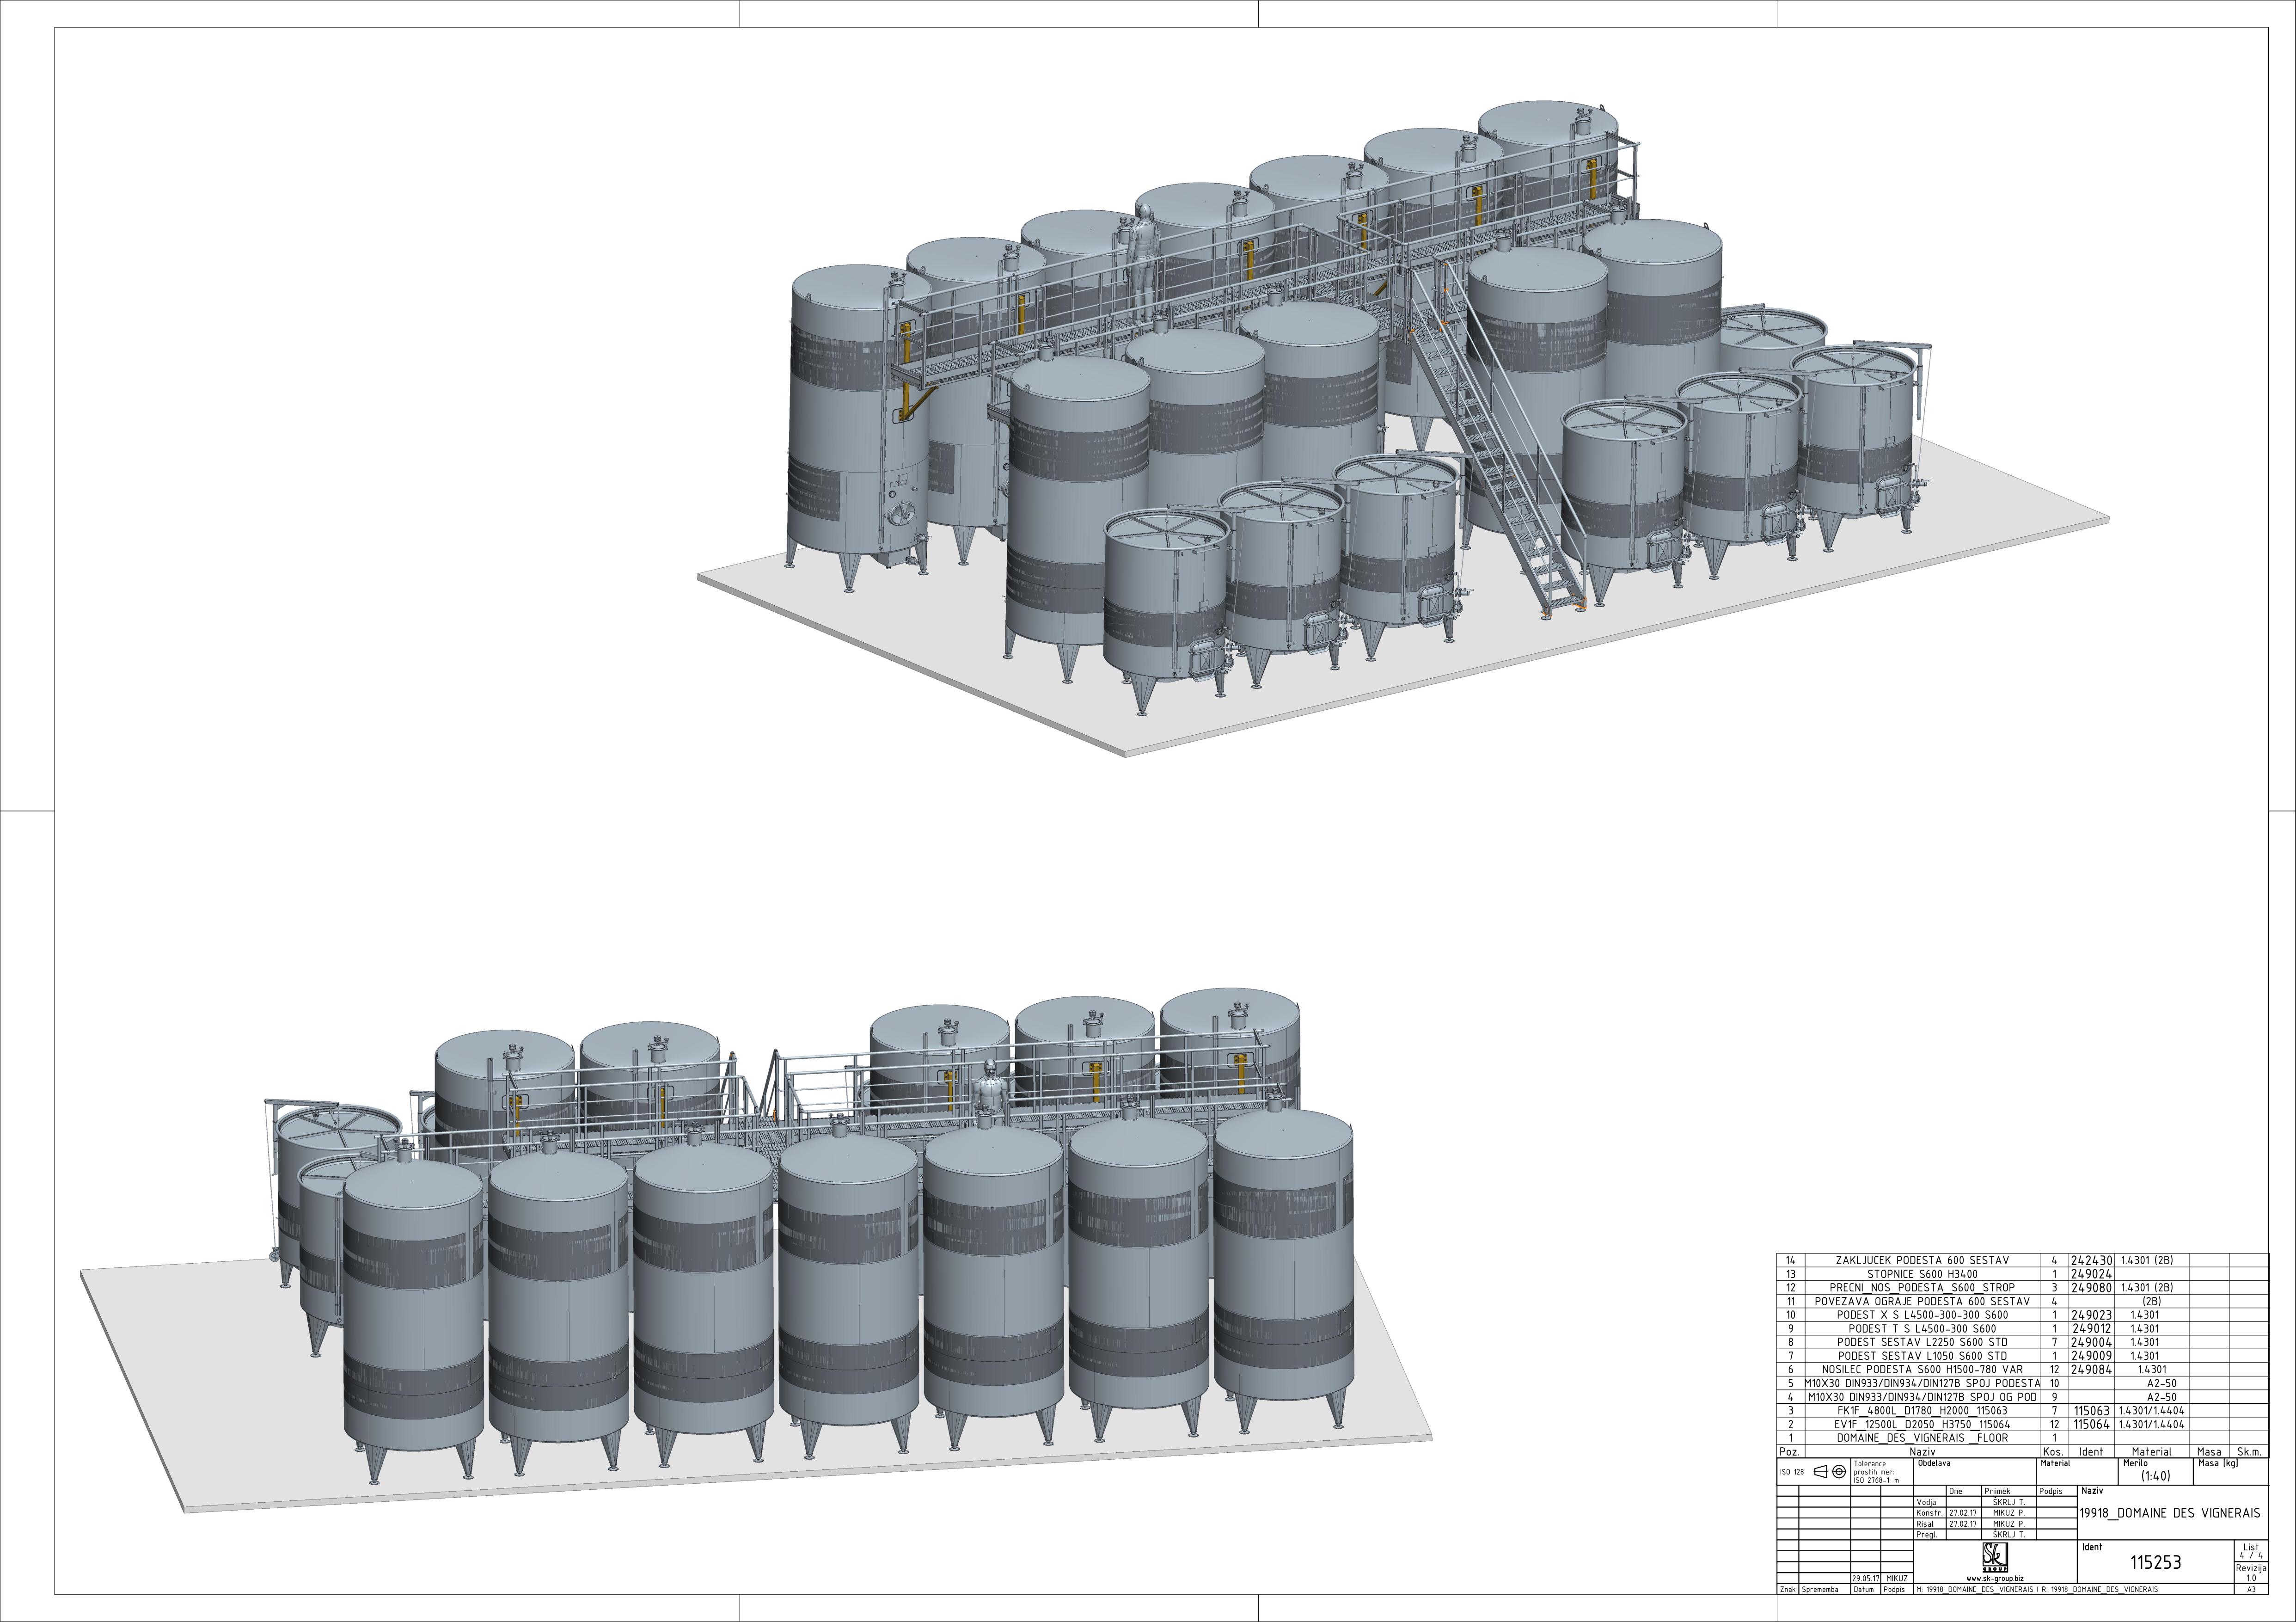2296x1622 pixels.
Task: Select row M10X30 DIN933/DIN934/DIN127B SPOJ PODESTA
Action: pos(2022,1383)
